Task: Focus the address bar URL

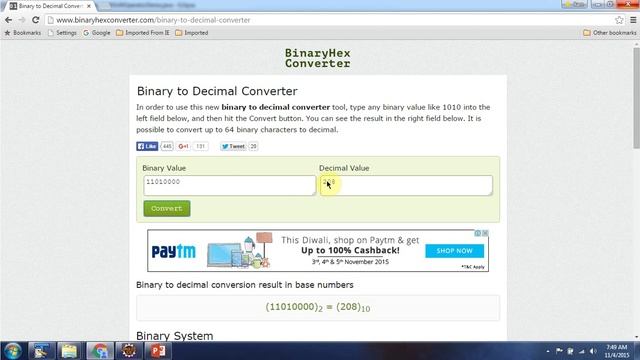Action: (x=153, y=20)
